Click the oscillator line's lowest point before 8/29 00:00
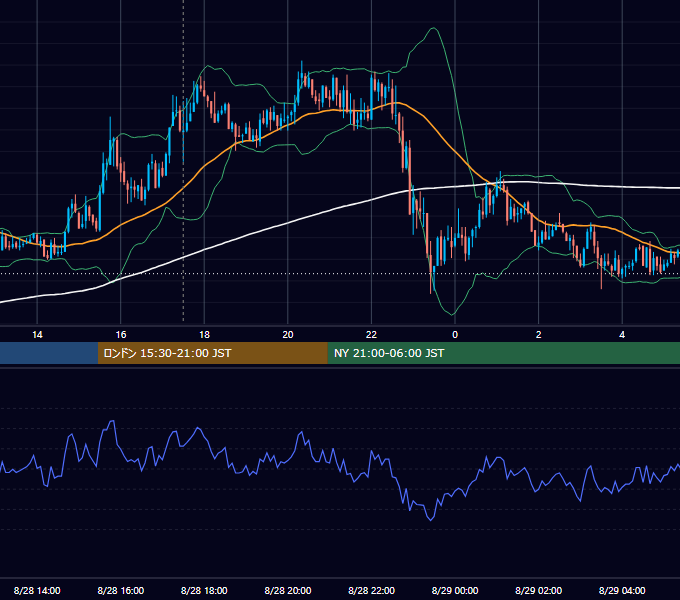The width and height of the screenshot is (680, 600). (431, 519)
